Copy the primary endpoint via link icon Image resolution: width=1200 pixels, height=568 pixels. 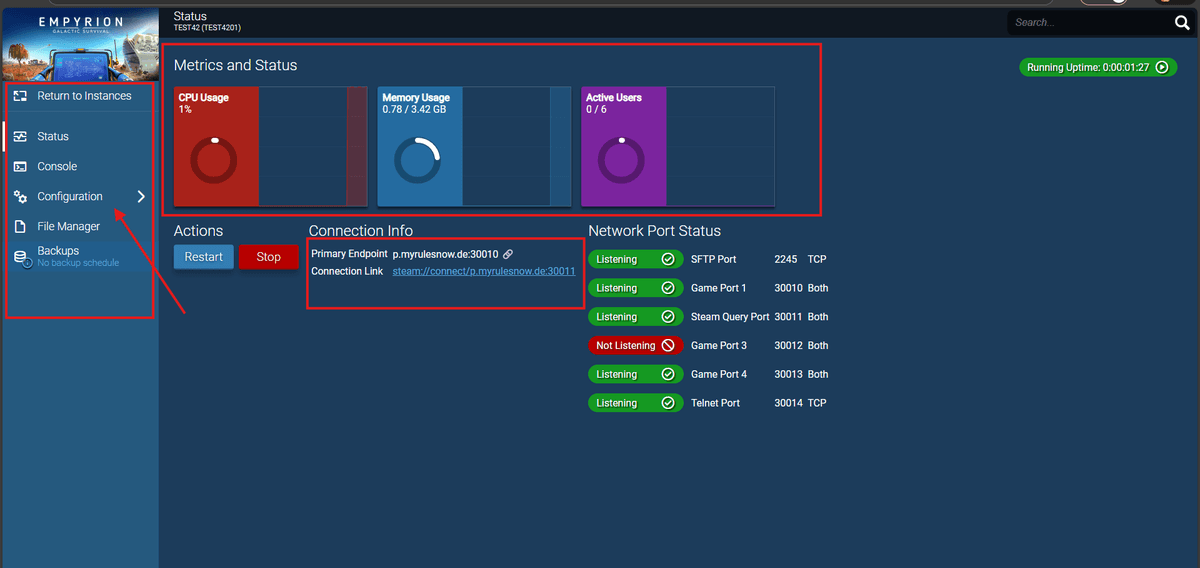[508, 254]
